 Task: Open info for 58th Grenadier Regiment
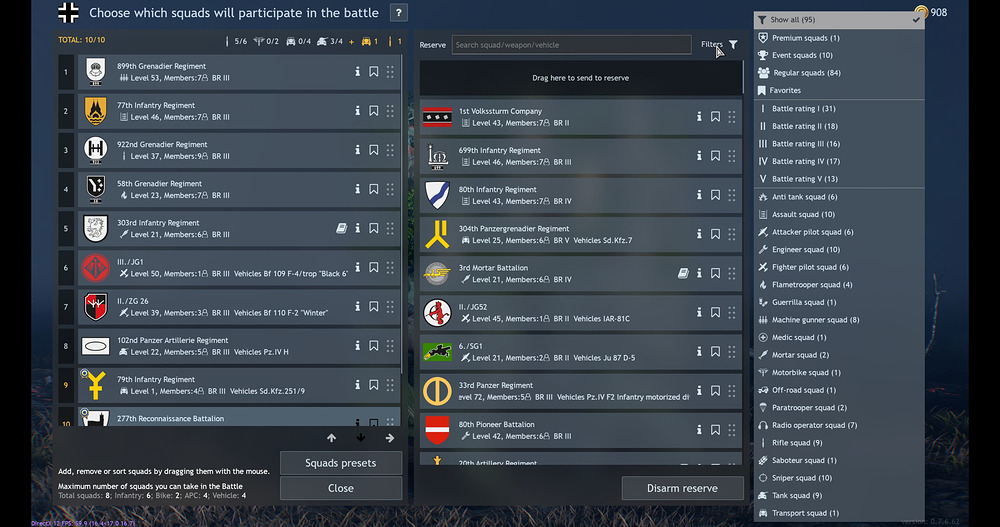click(x=357, y=189)
